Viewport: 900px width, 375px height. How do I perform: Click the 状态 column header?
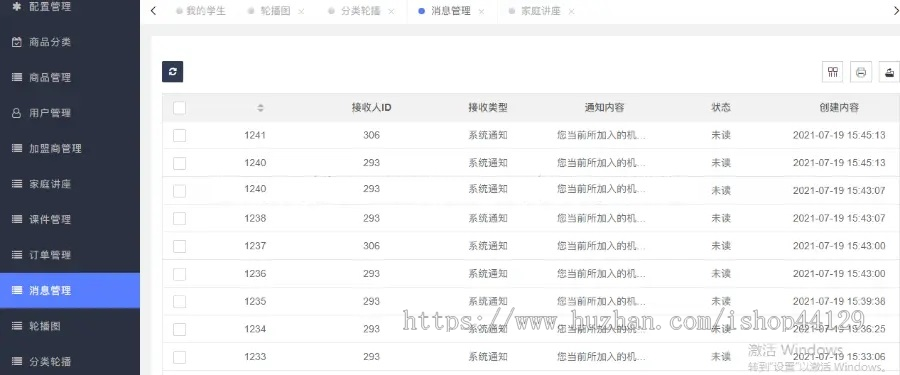pos(721,107)
